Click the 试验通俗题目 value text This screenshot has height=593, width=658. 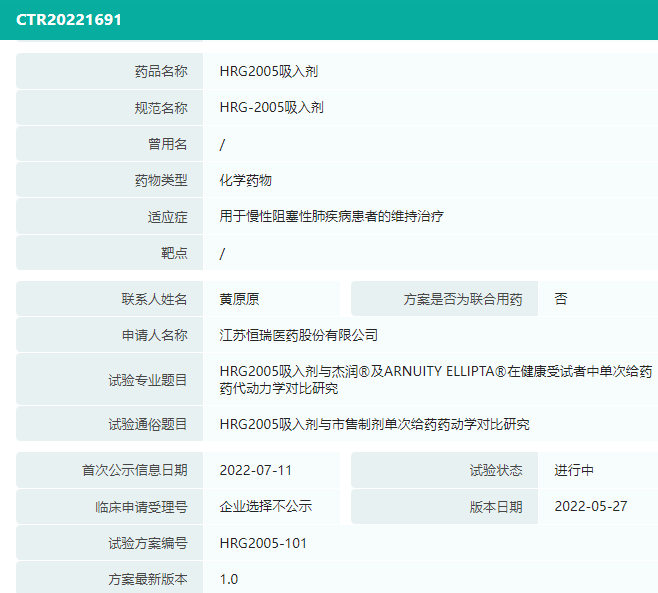click(374, 424)
